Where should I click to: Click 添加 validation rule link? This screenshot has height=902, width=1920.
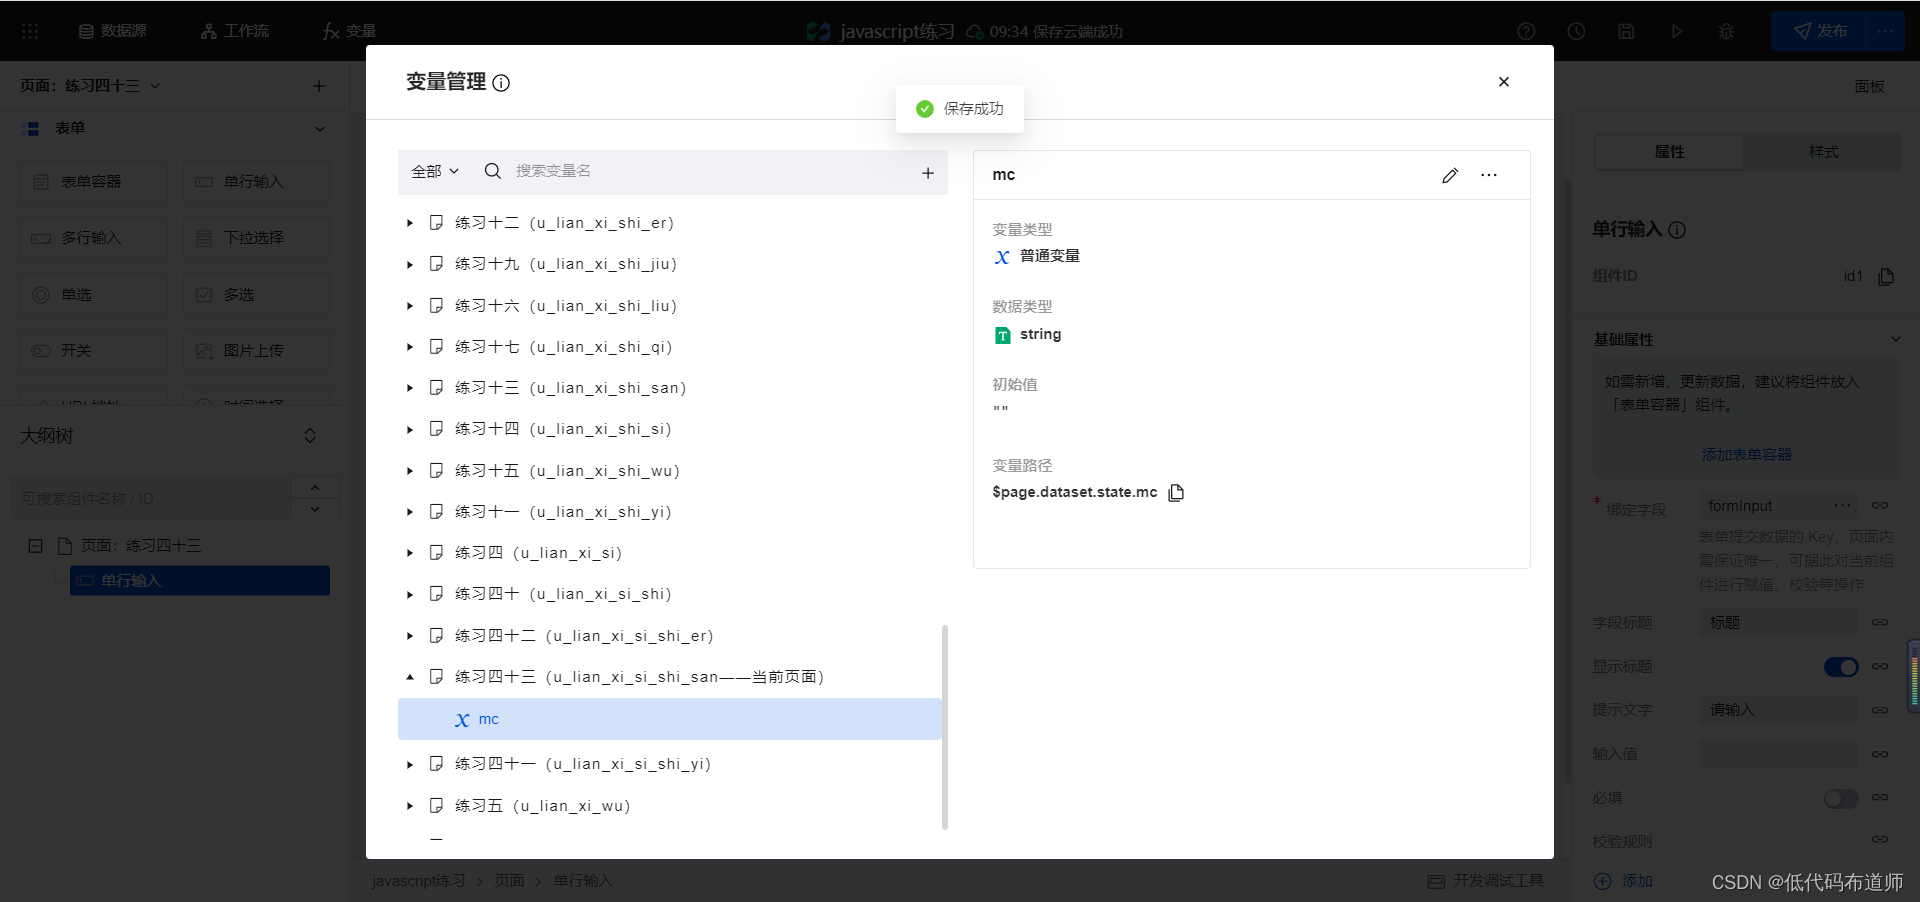point(1623,881)
